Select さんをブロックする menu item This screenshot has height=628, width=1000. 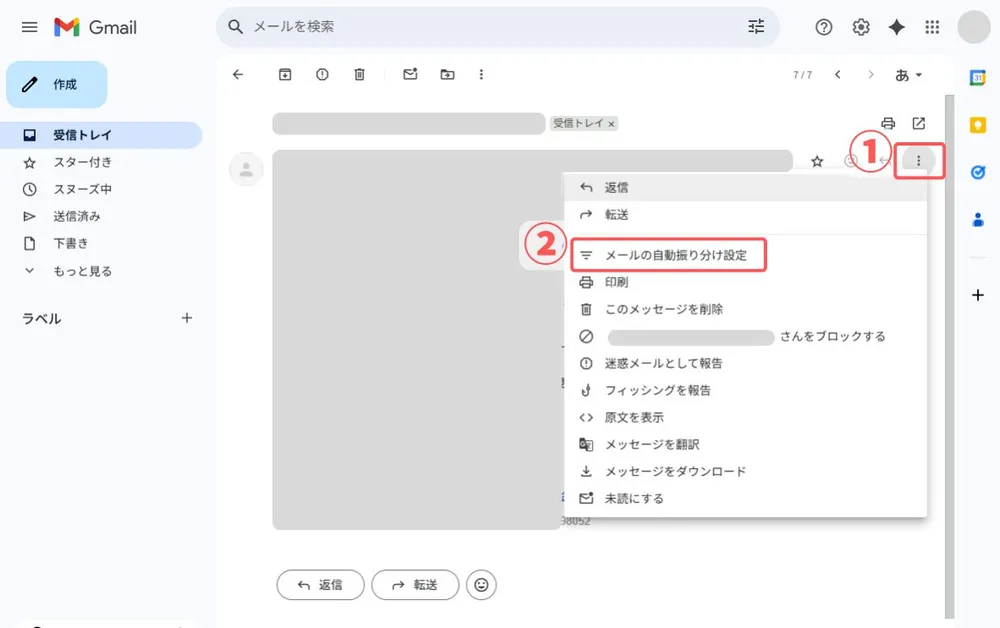(746, 336)
